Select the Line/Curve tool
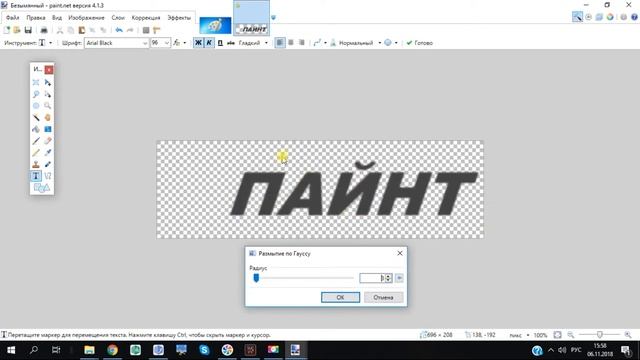Image resolution: width=640 pixels, height=360 pixels. (x=48, y=176)
